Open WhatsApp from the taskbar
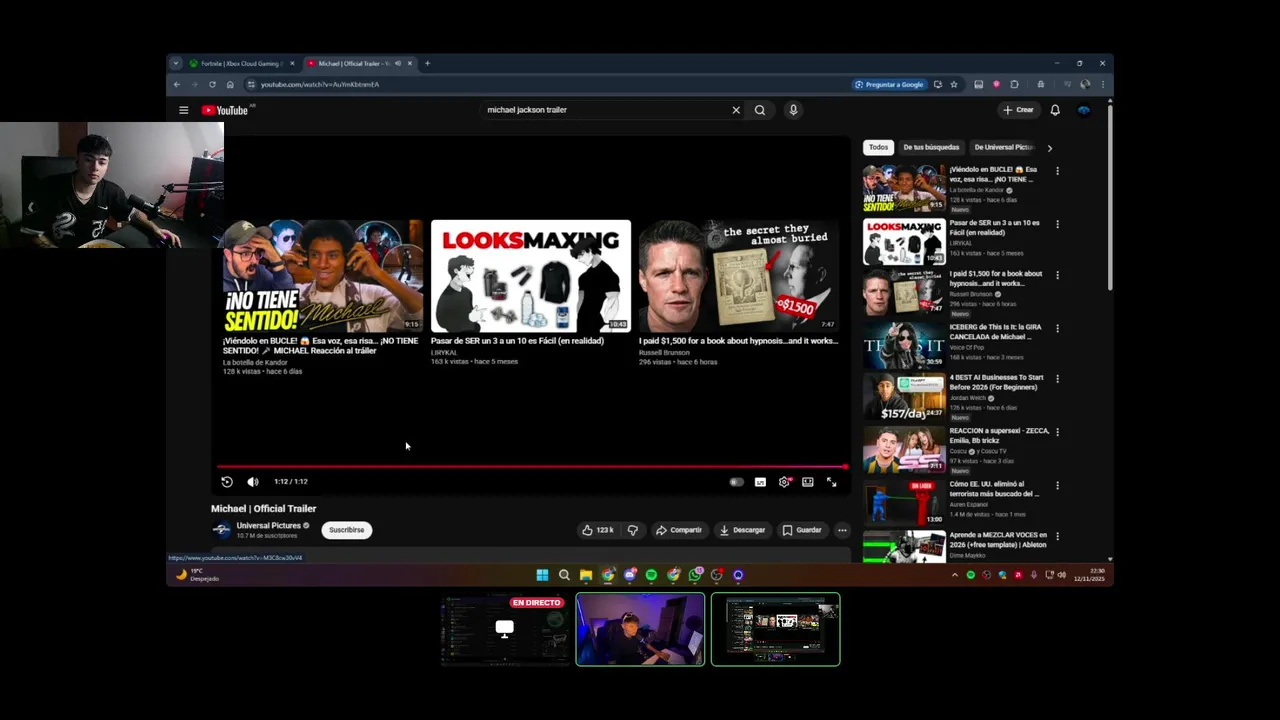This screenshot has width=1280, height=720. (x=695, y=575)
